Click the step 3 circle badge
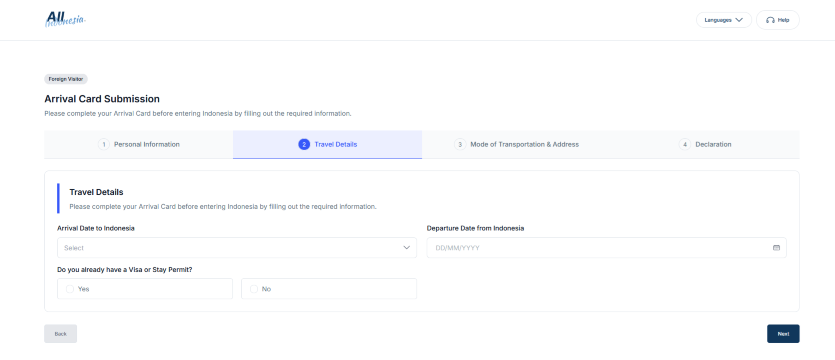This screenshot has height=360, width=835. [x=460, y=144]
